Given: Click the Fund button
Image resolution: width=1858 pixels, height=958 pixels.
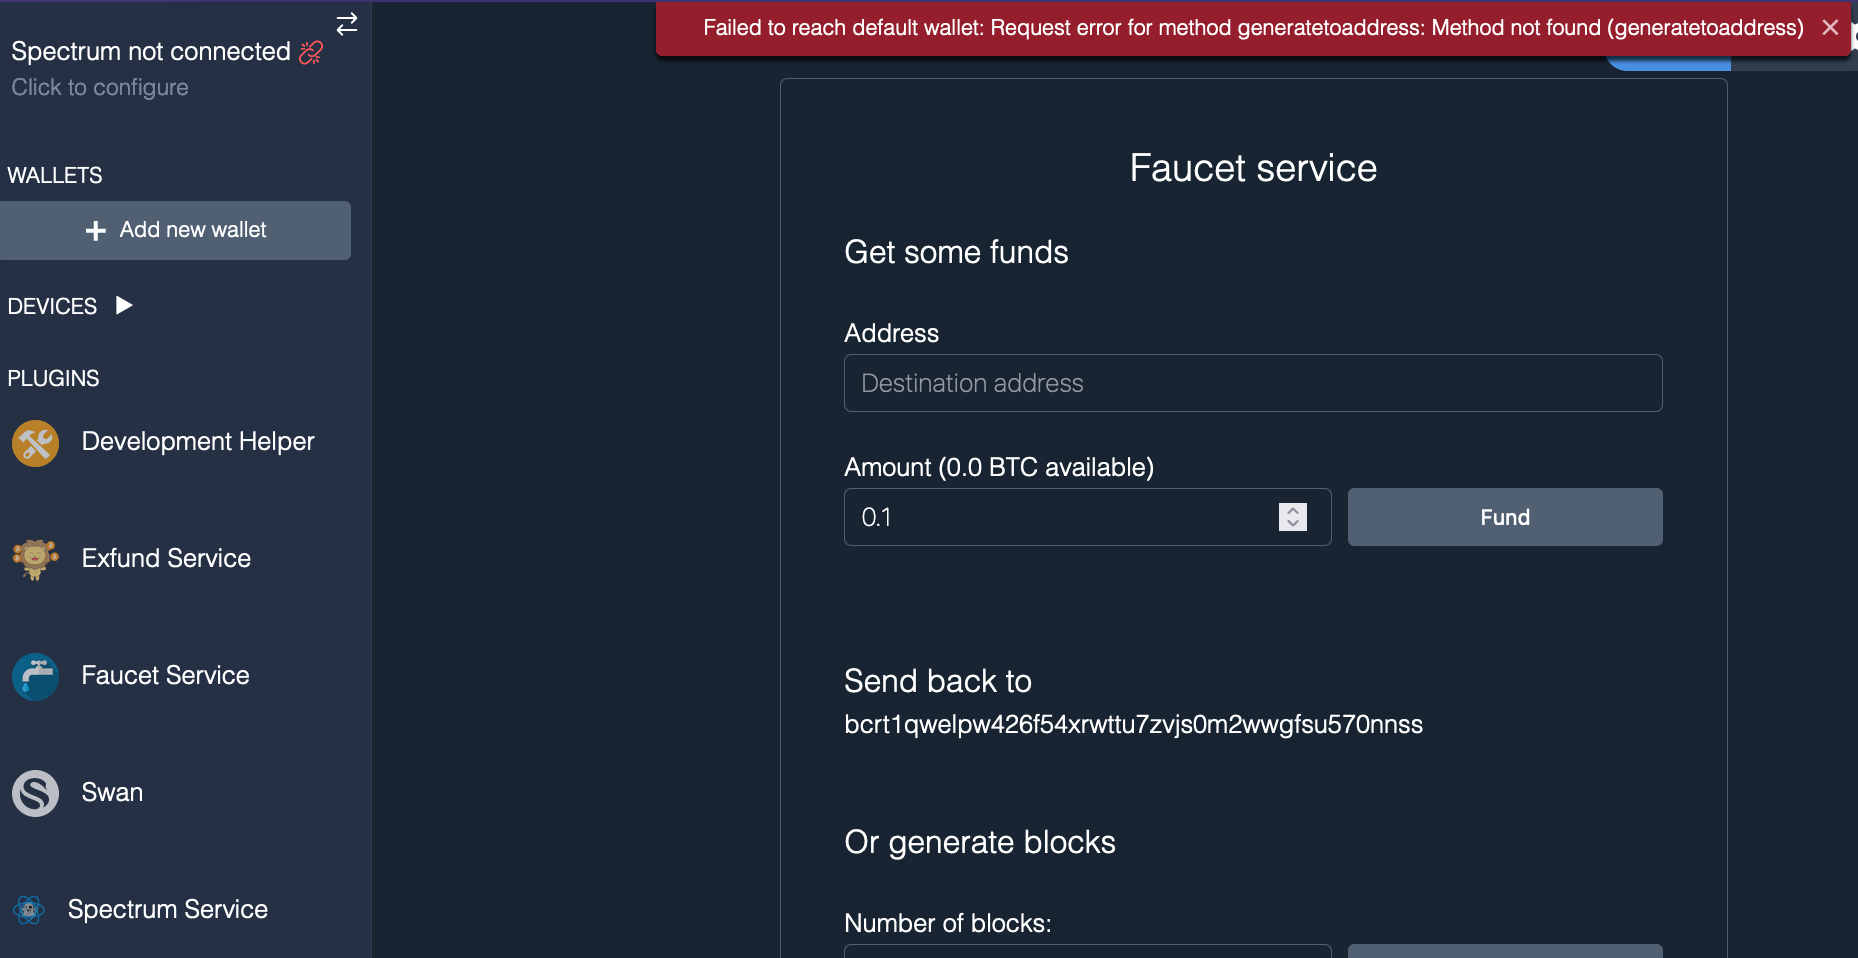Looking at the screenshot, I should (1504, 517).
